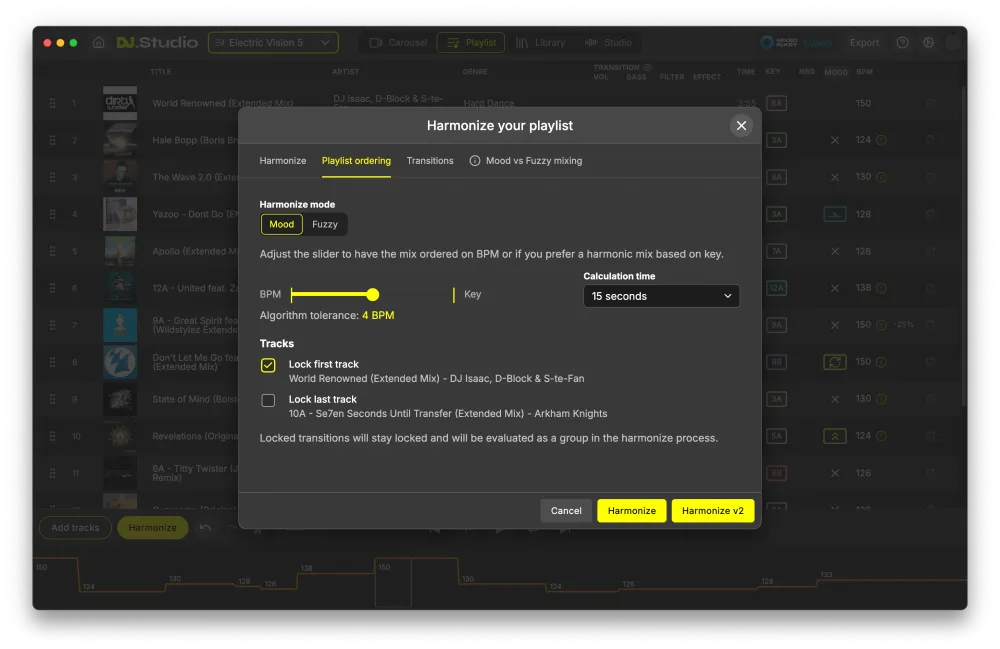Click the key badge in Don't Let Me Go row
The height and width of the screenshot is (649, 1000).
coord(776,362)
